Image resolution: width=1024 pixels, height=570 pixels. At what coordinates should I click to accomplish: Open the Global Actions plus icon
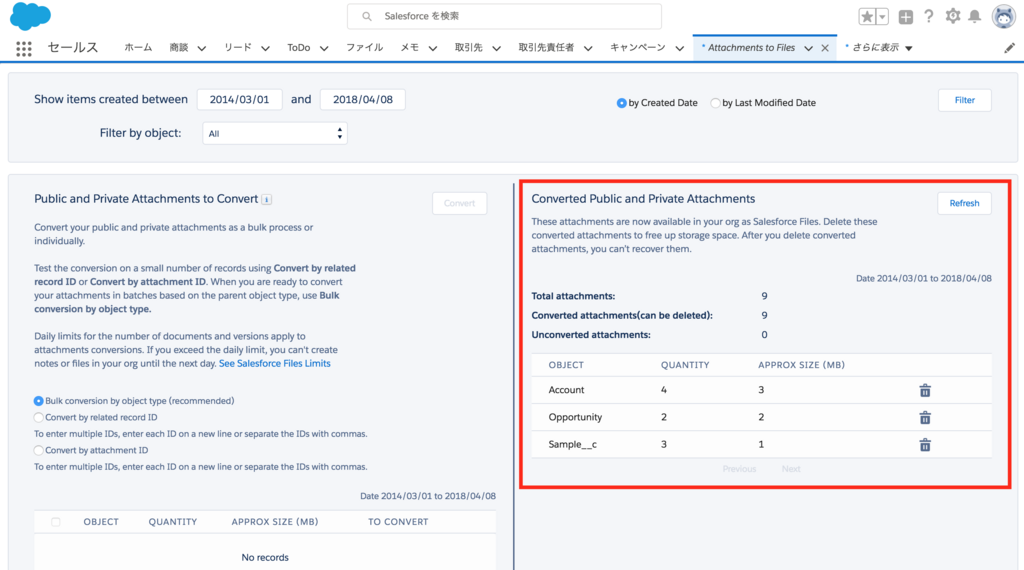click(905, 17)
